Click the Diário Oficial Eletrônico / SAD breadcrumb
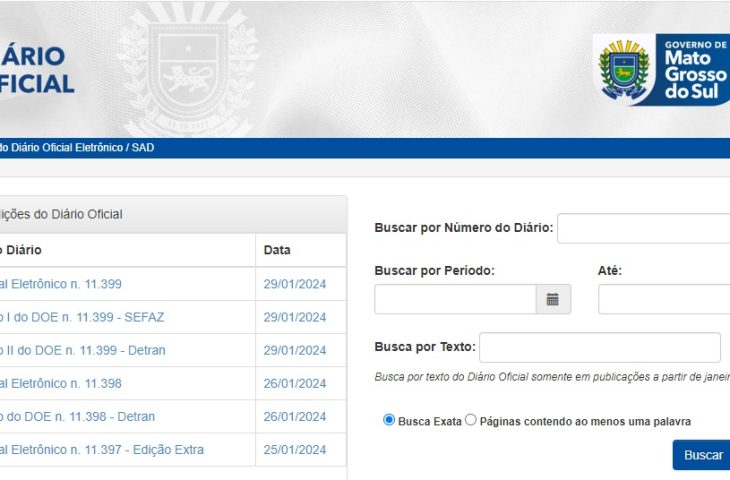This screenshot has width=730, height=480. coord(77,148)
